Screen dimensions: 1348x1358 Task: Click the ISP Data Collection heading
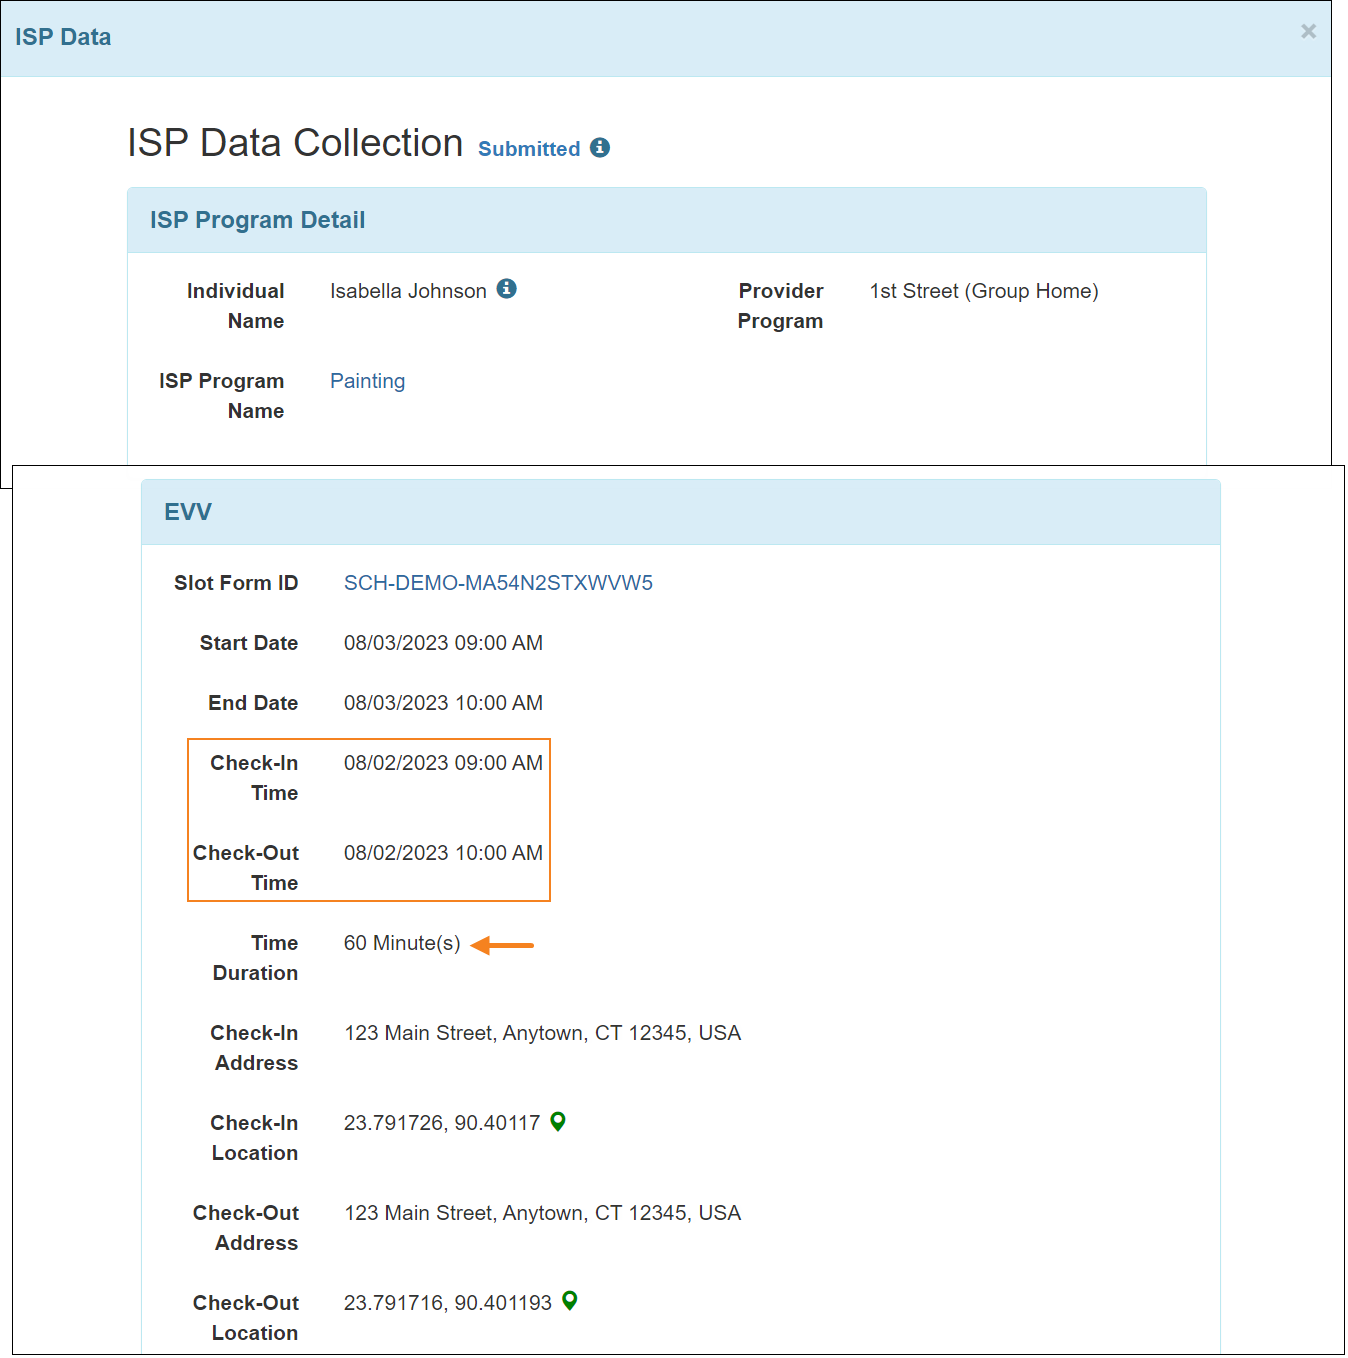[295, 143]
